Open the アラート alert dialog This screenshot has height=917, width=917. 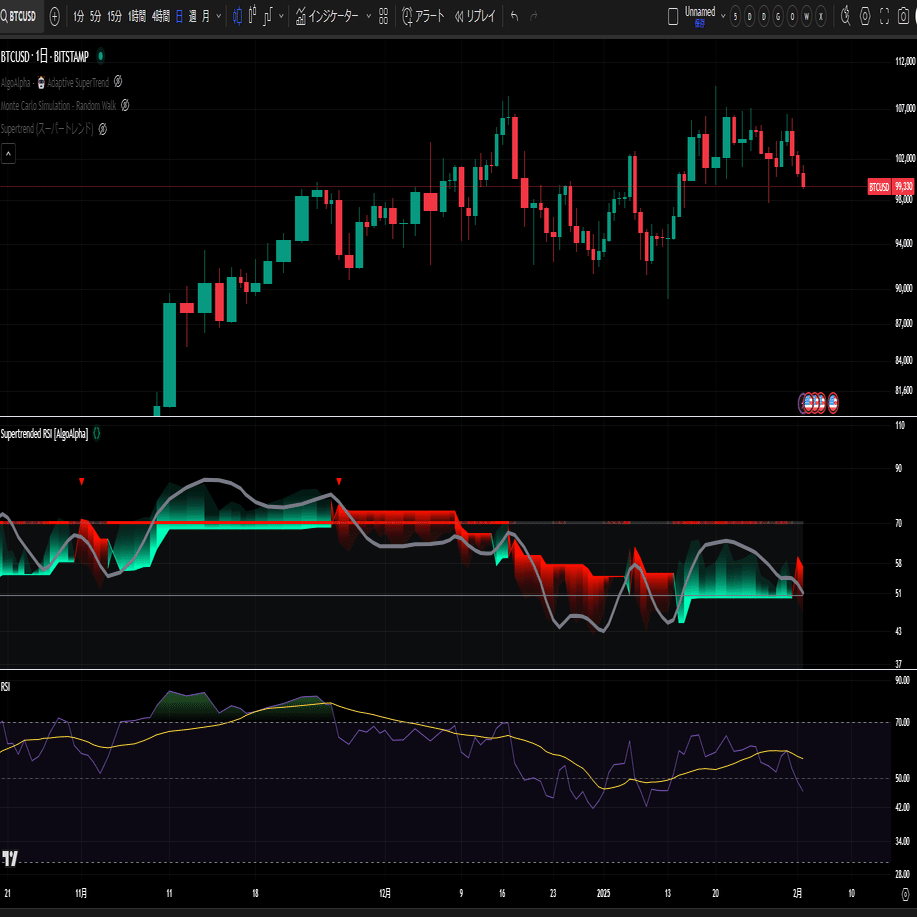coord(423,16)
